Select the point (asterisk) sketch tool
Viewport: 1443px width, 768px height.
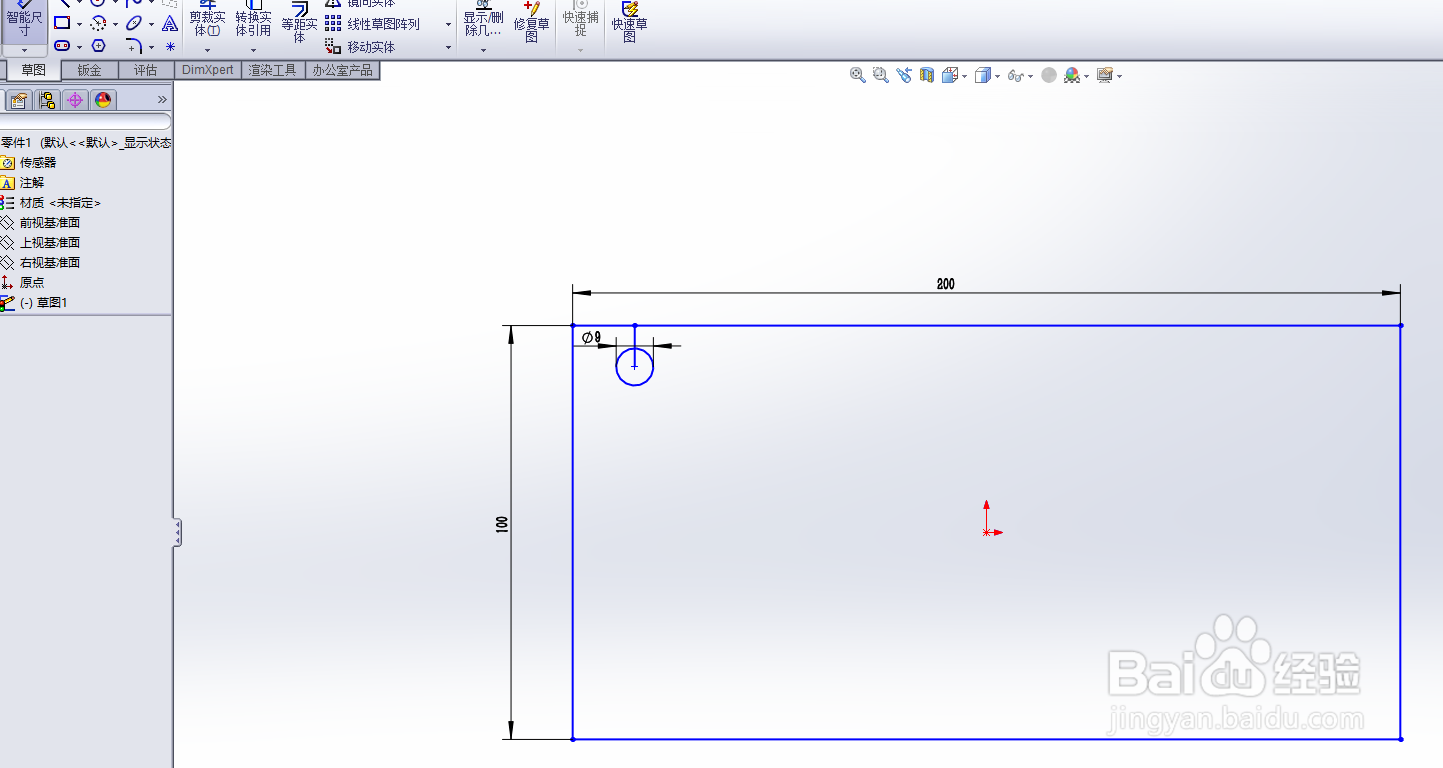(170, 46)
